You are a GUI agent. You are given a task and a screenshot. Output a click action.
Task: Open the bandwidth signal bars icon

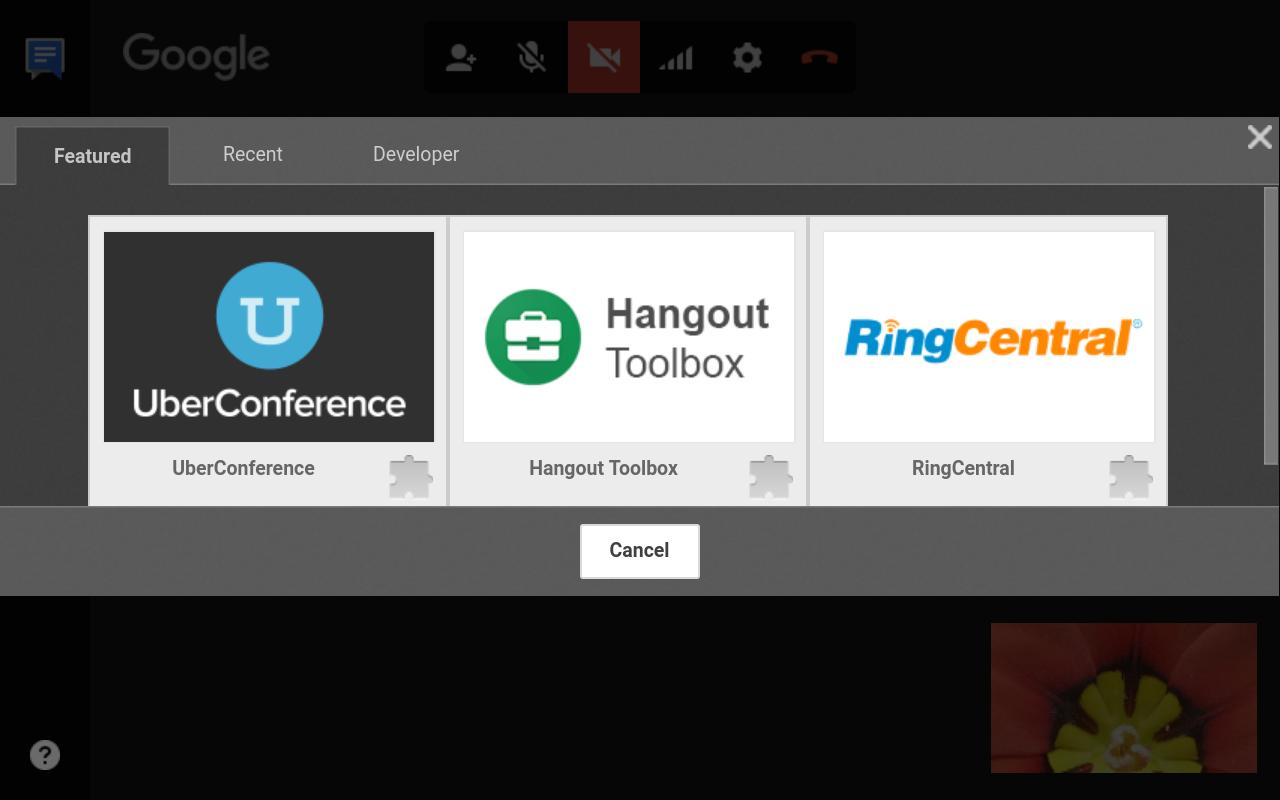676,58
